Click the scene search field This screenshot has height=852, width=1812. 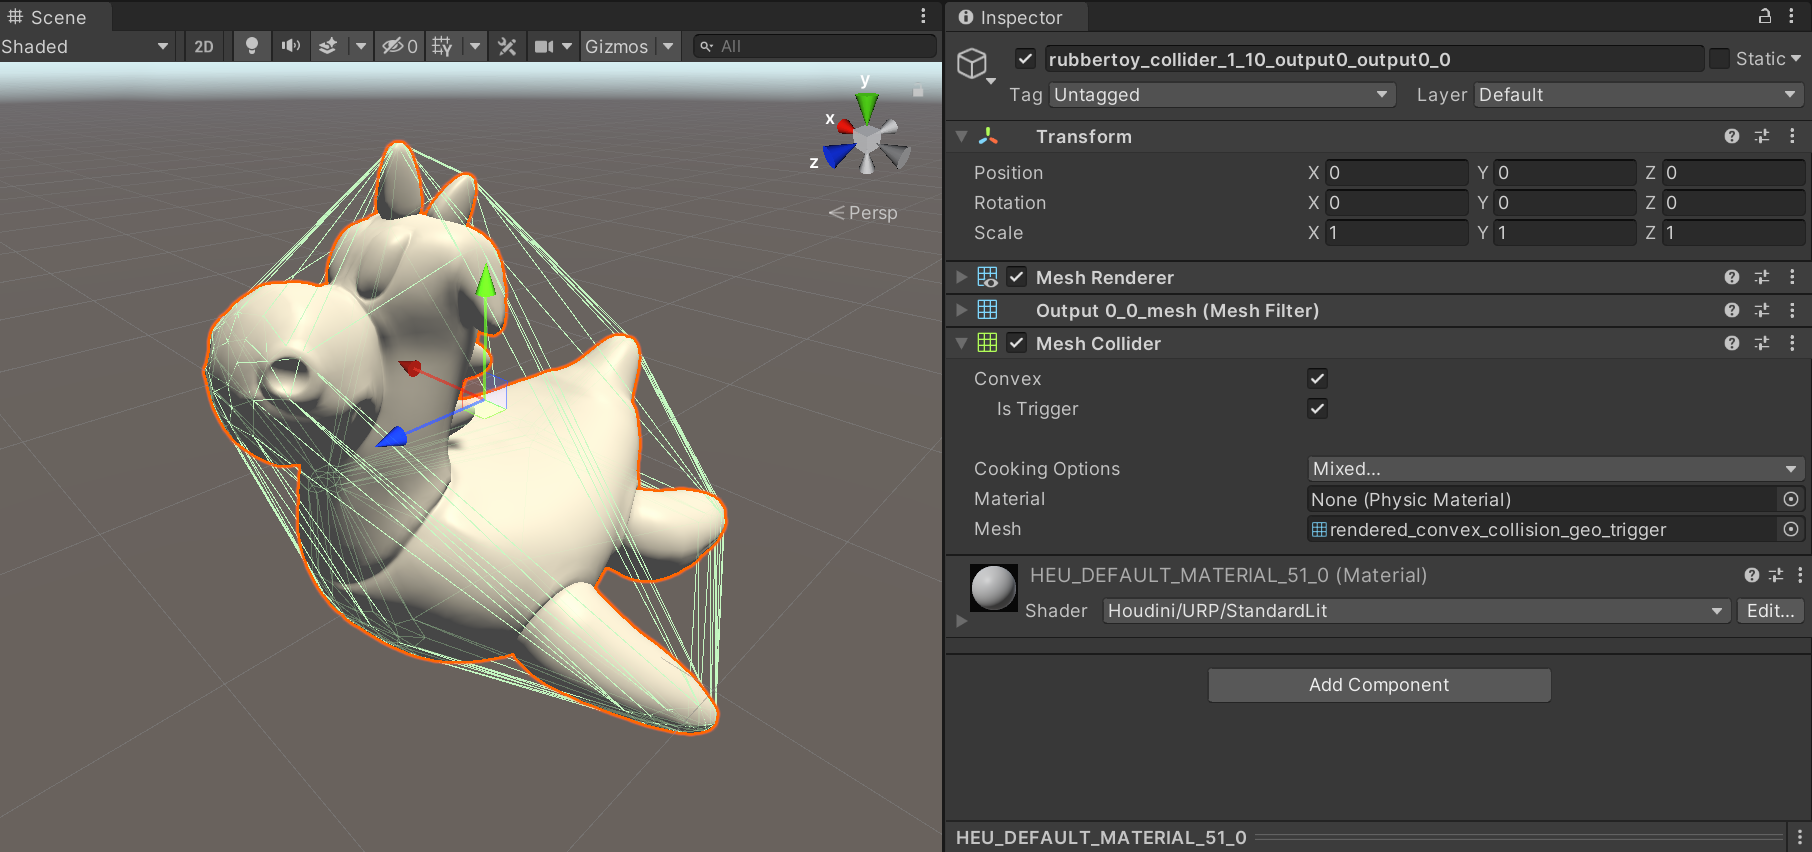point(814,46)
